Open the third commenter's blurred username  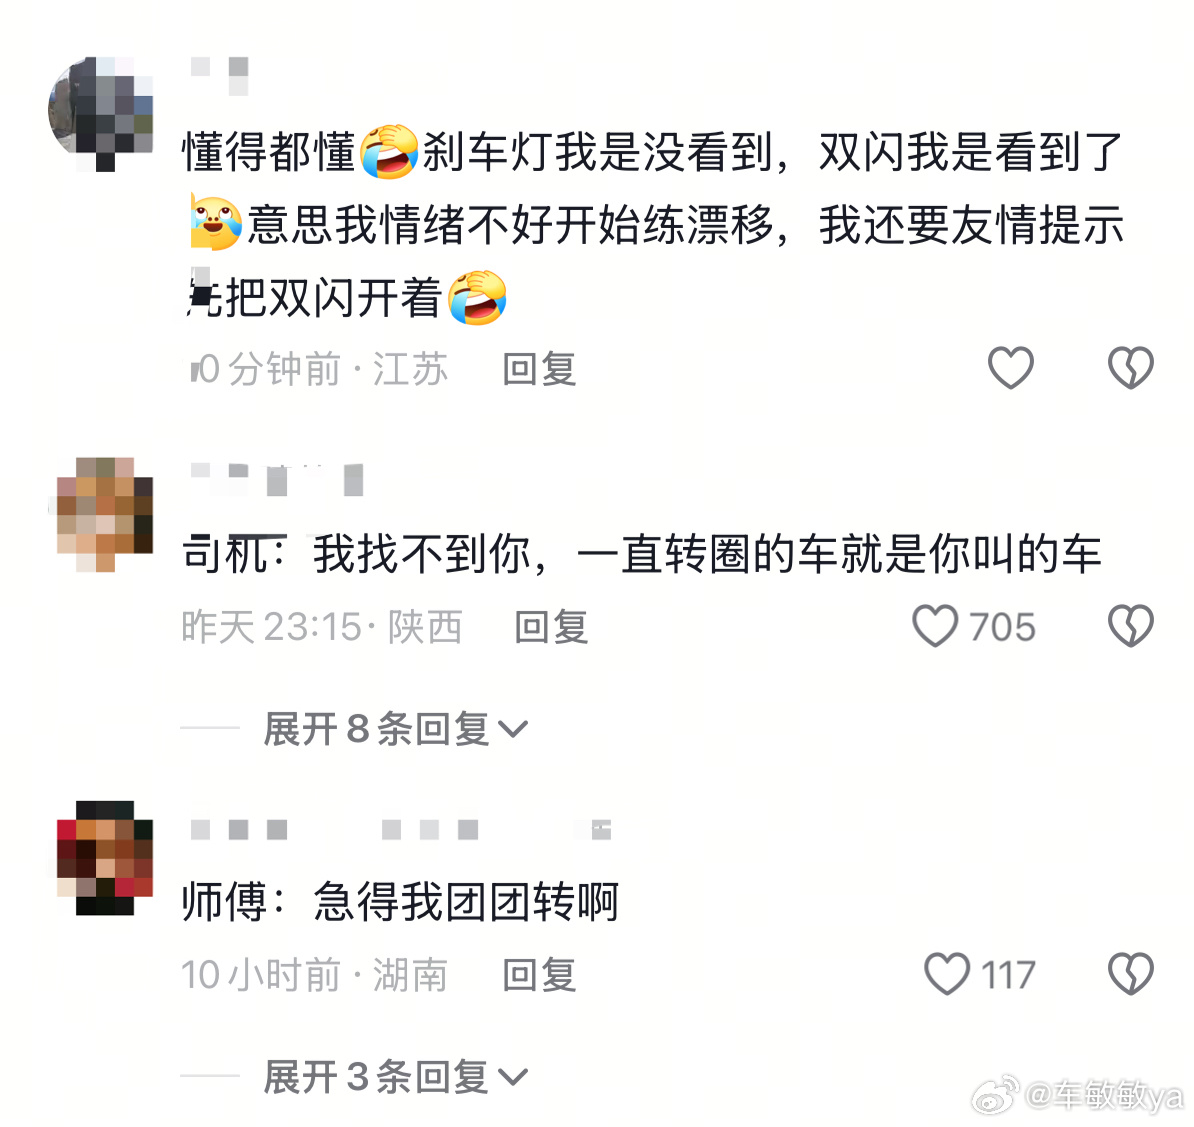point(401,829)
